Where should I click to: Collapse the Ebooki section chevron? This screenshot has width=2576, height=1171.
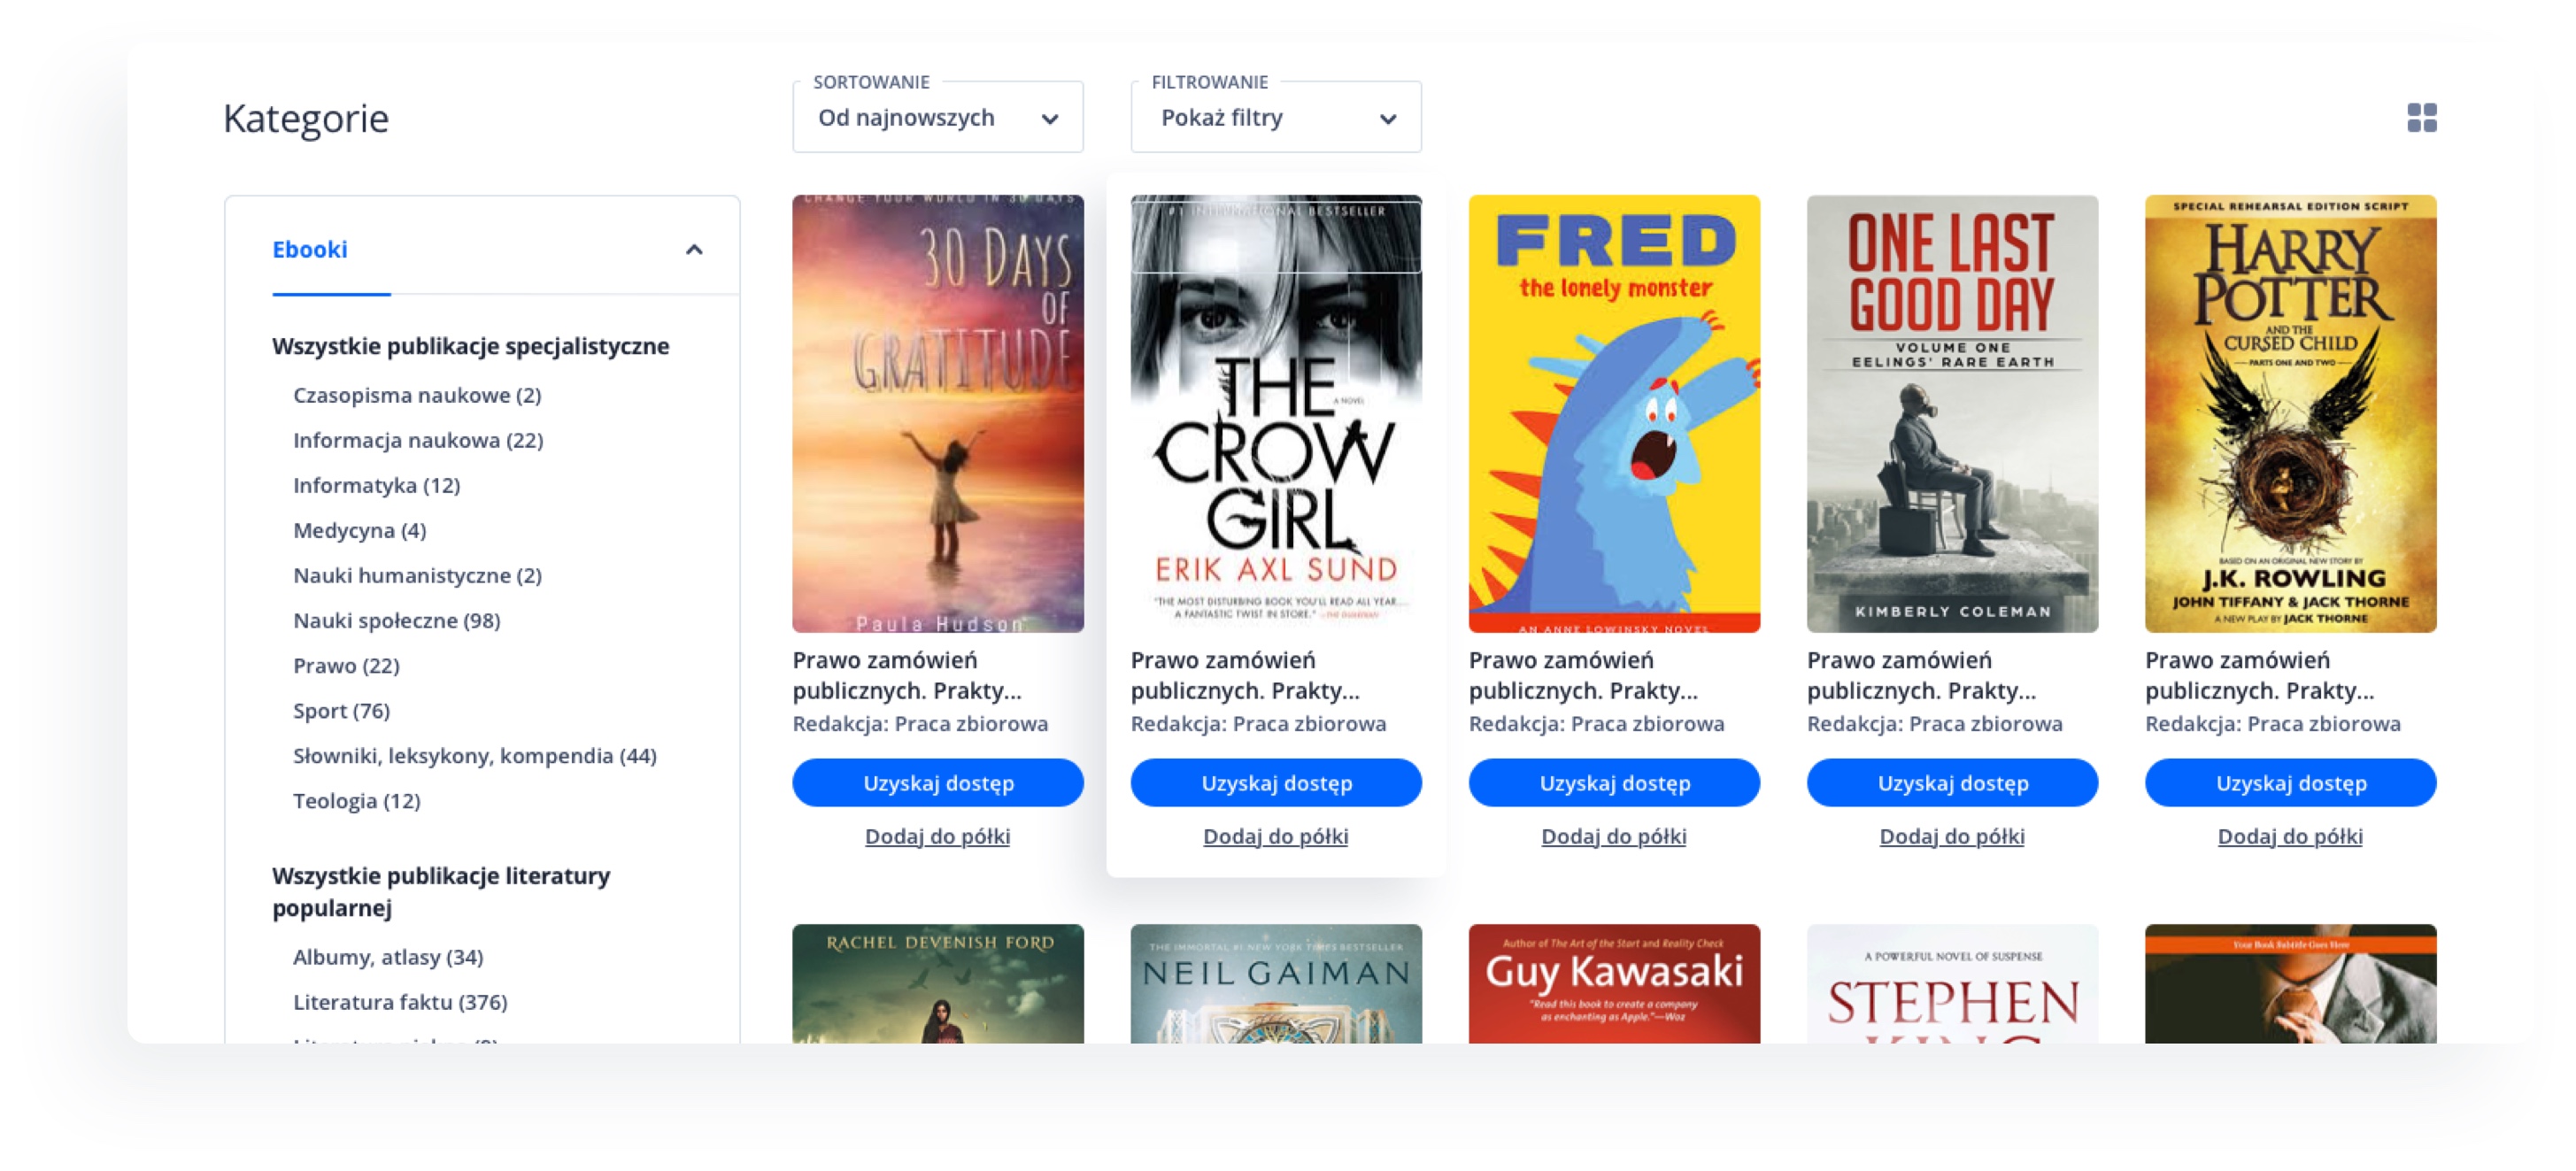pyautogui.click(x=694, y=250)
